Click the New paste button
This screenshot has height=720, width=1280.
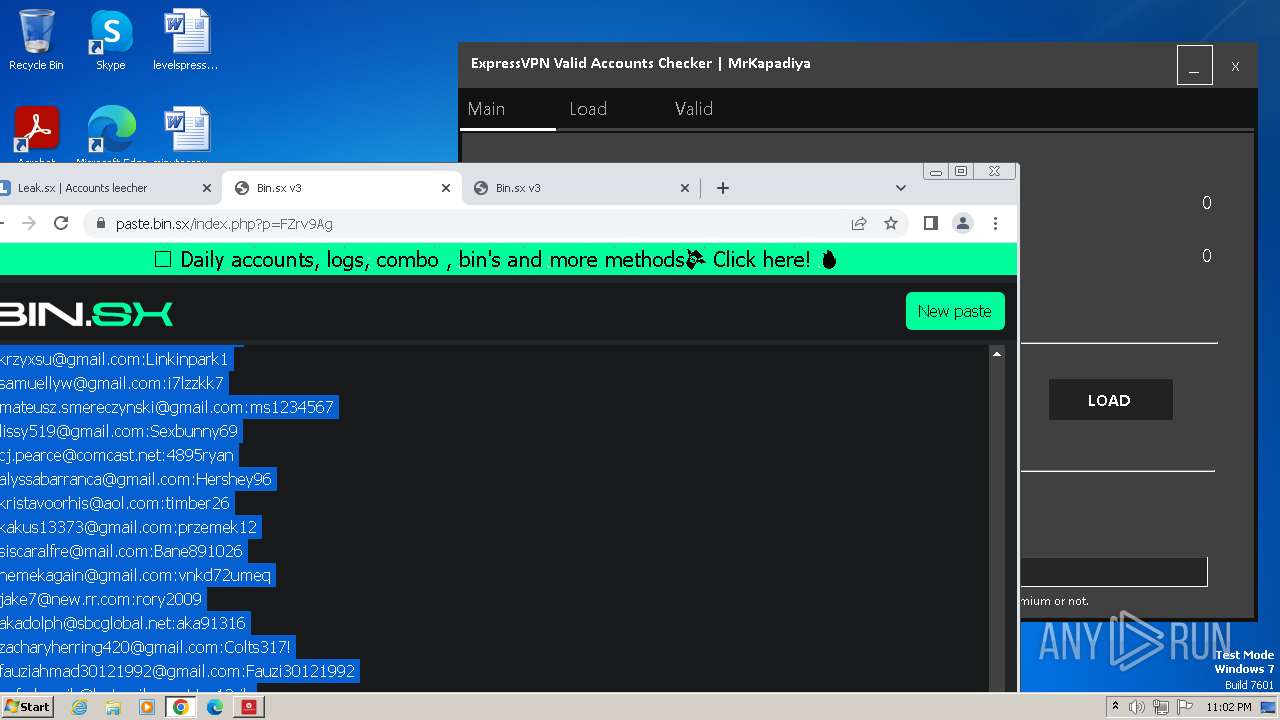coord(955,311)
